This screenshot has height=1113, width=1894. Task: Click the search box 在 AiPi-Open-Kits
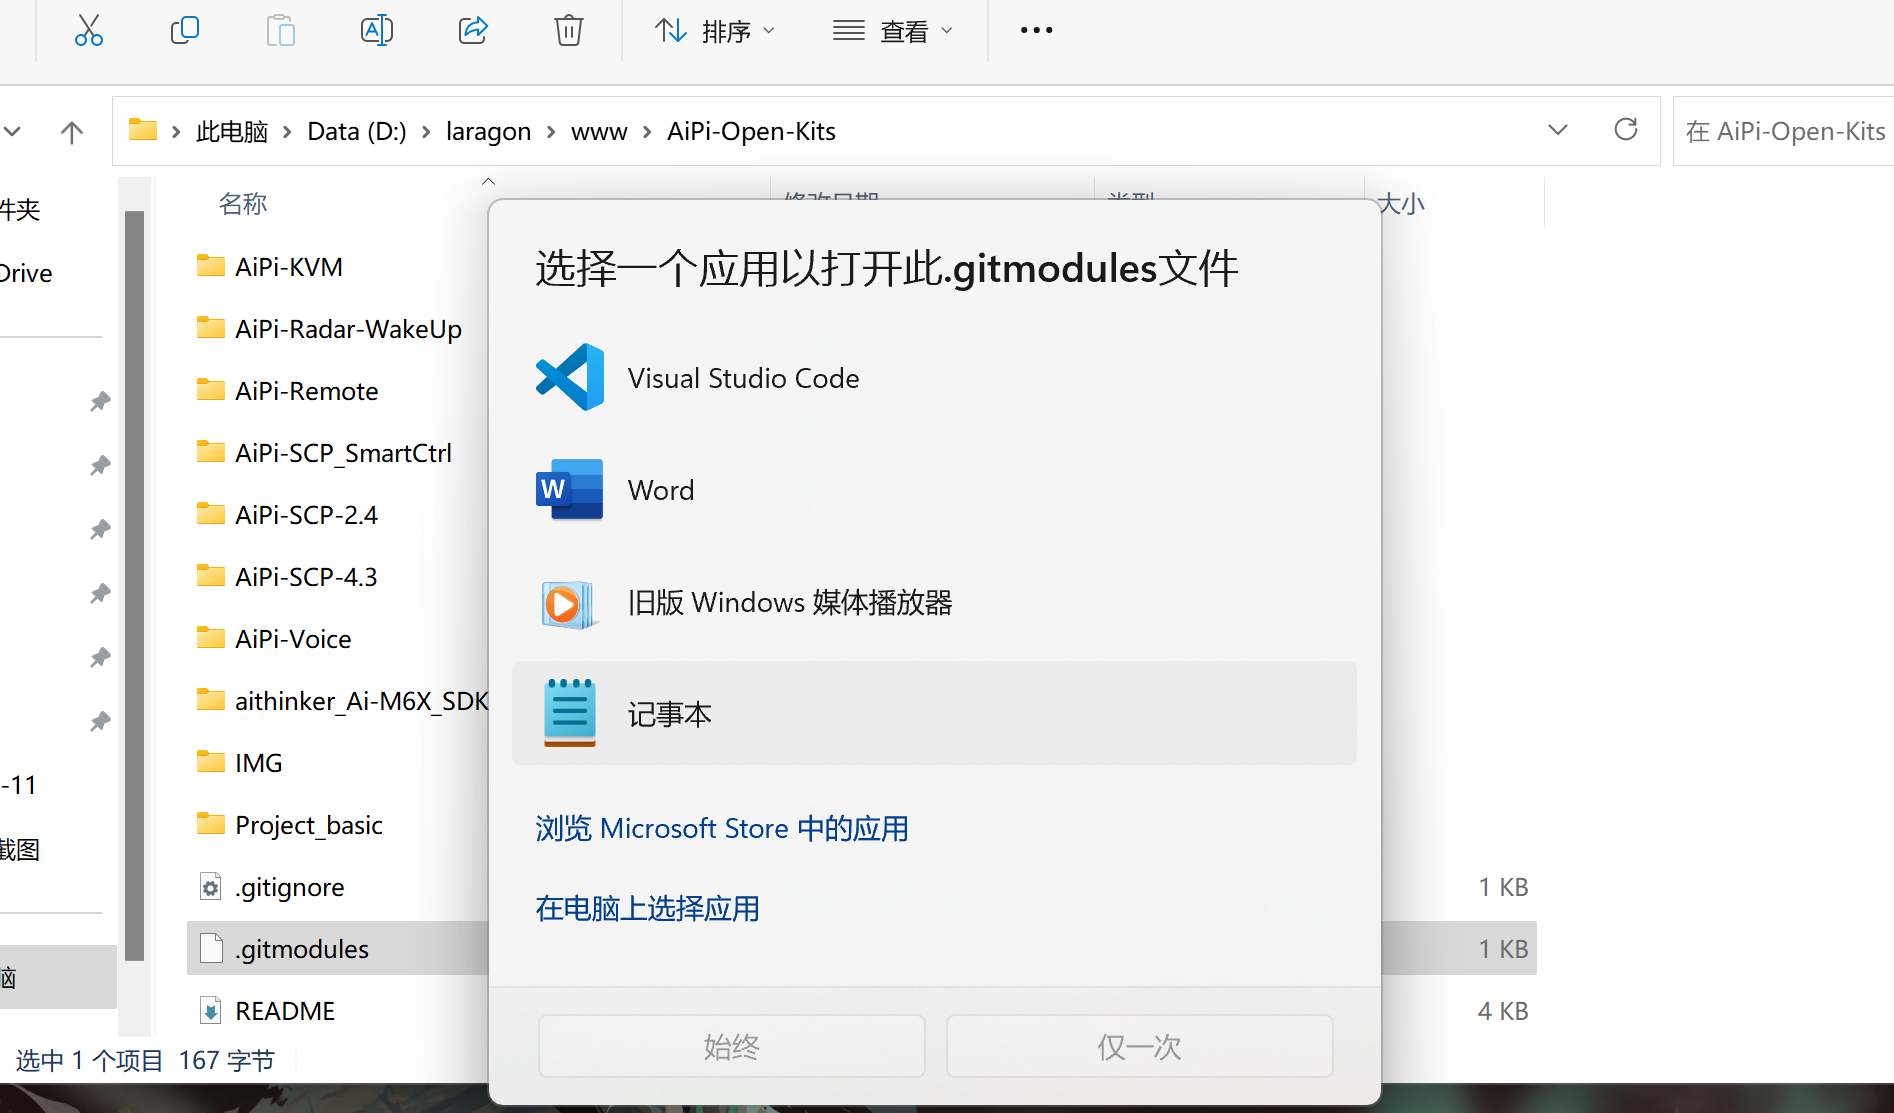pos(1784,131)
